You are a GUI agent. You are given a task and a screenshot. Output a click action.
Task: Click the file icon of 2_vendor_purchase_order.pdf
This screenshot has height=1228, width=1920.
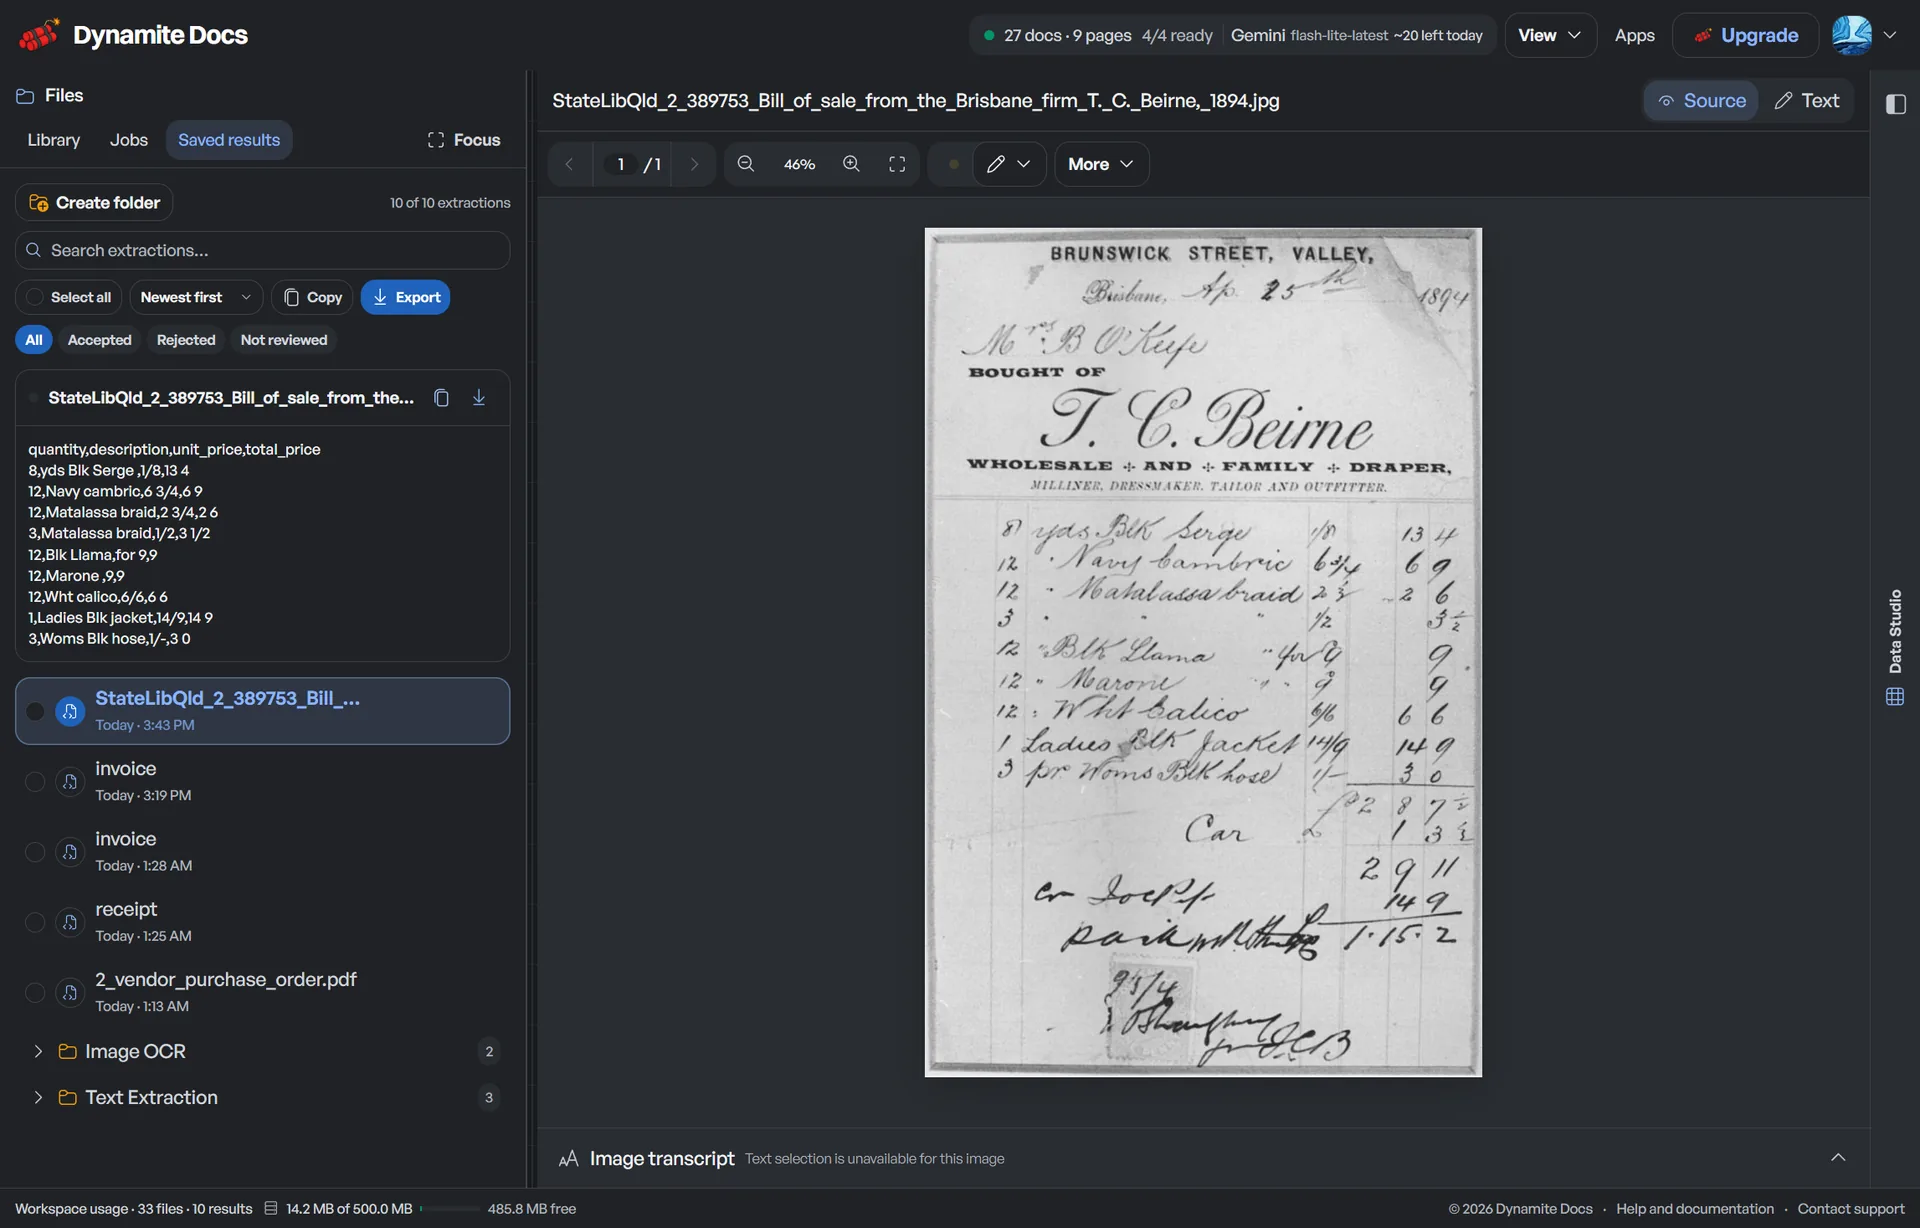pos(70,992)
